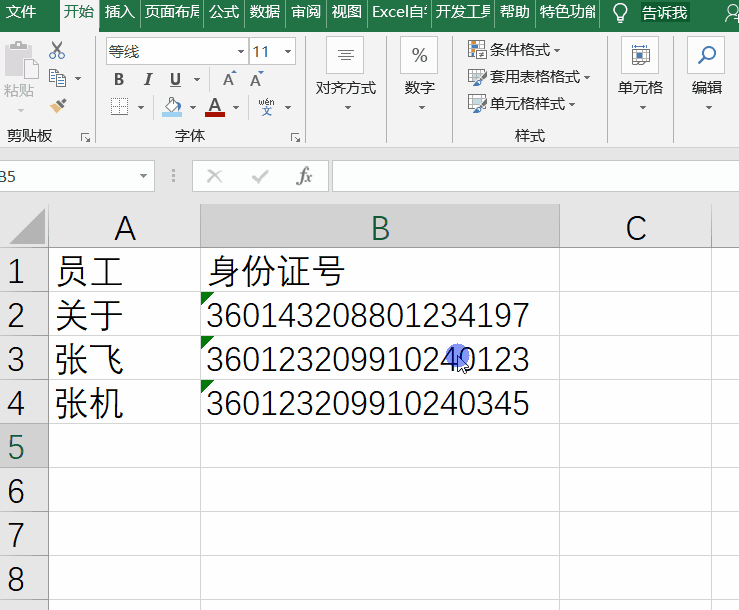739x610 pixels.
Task: Select column C header
Action: point(635,227)
